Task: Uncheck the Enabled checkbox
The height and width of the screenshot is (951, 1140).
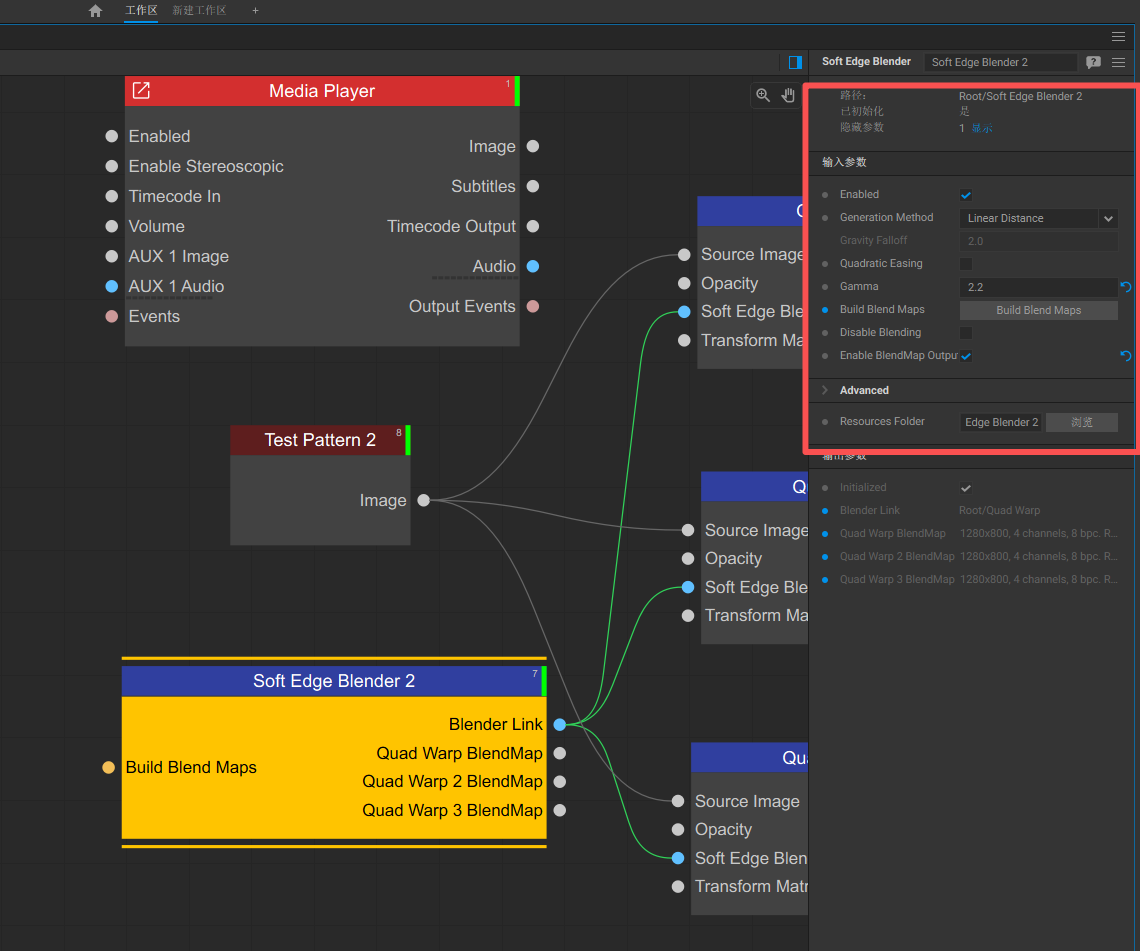Action: pos(966,195)
